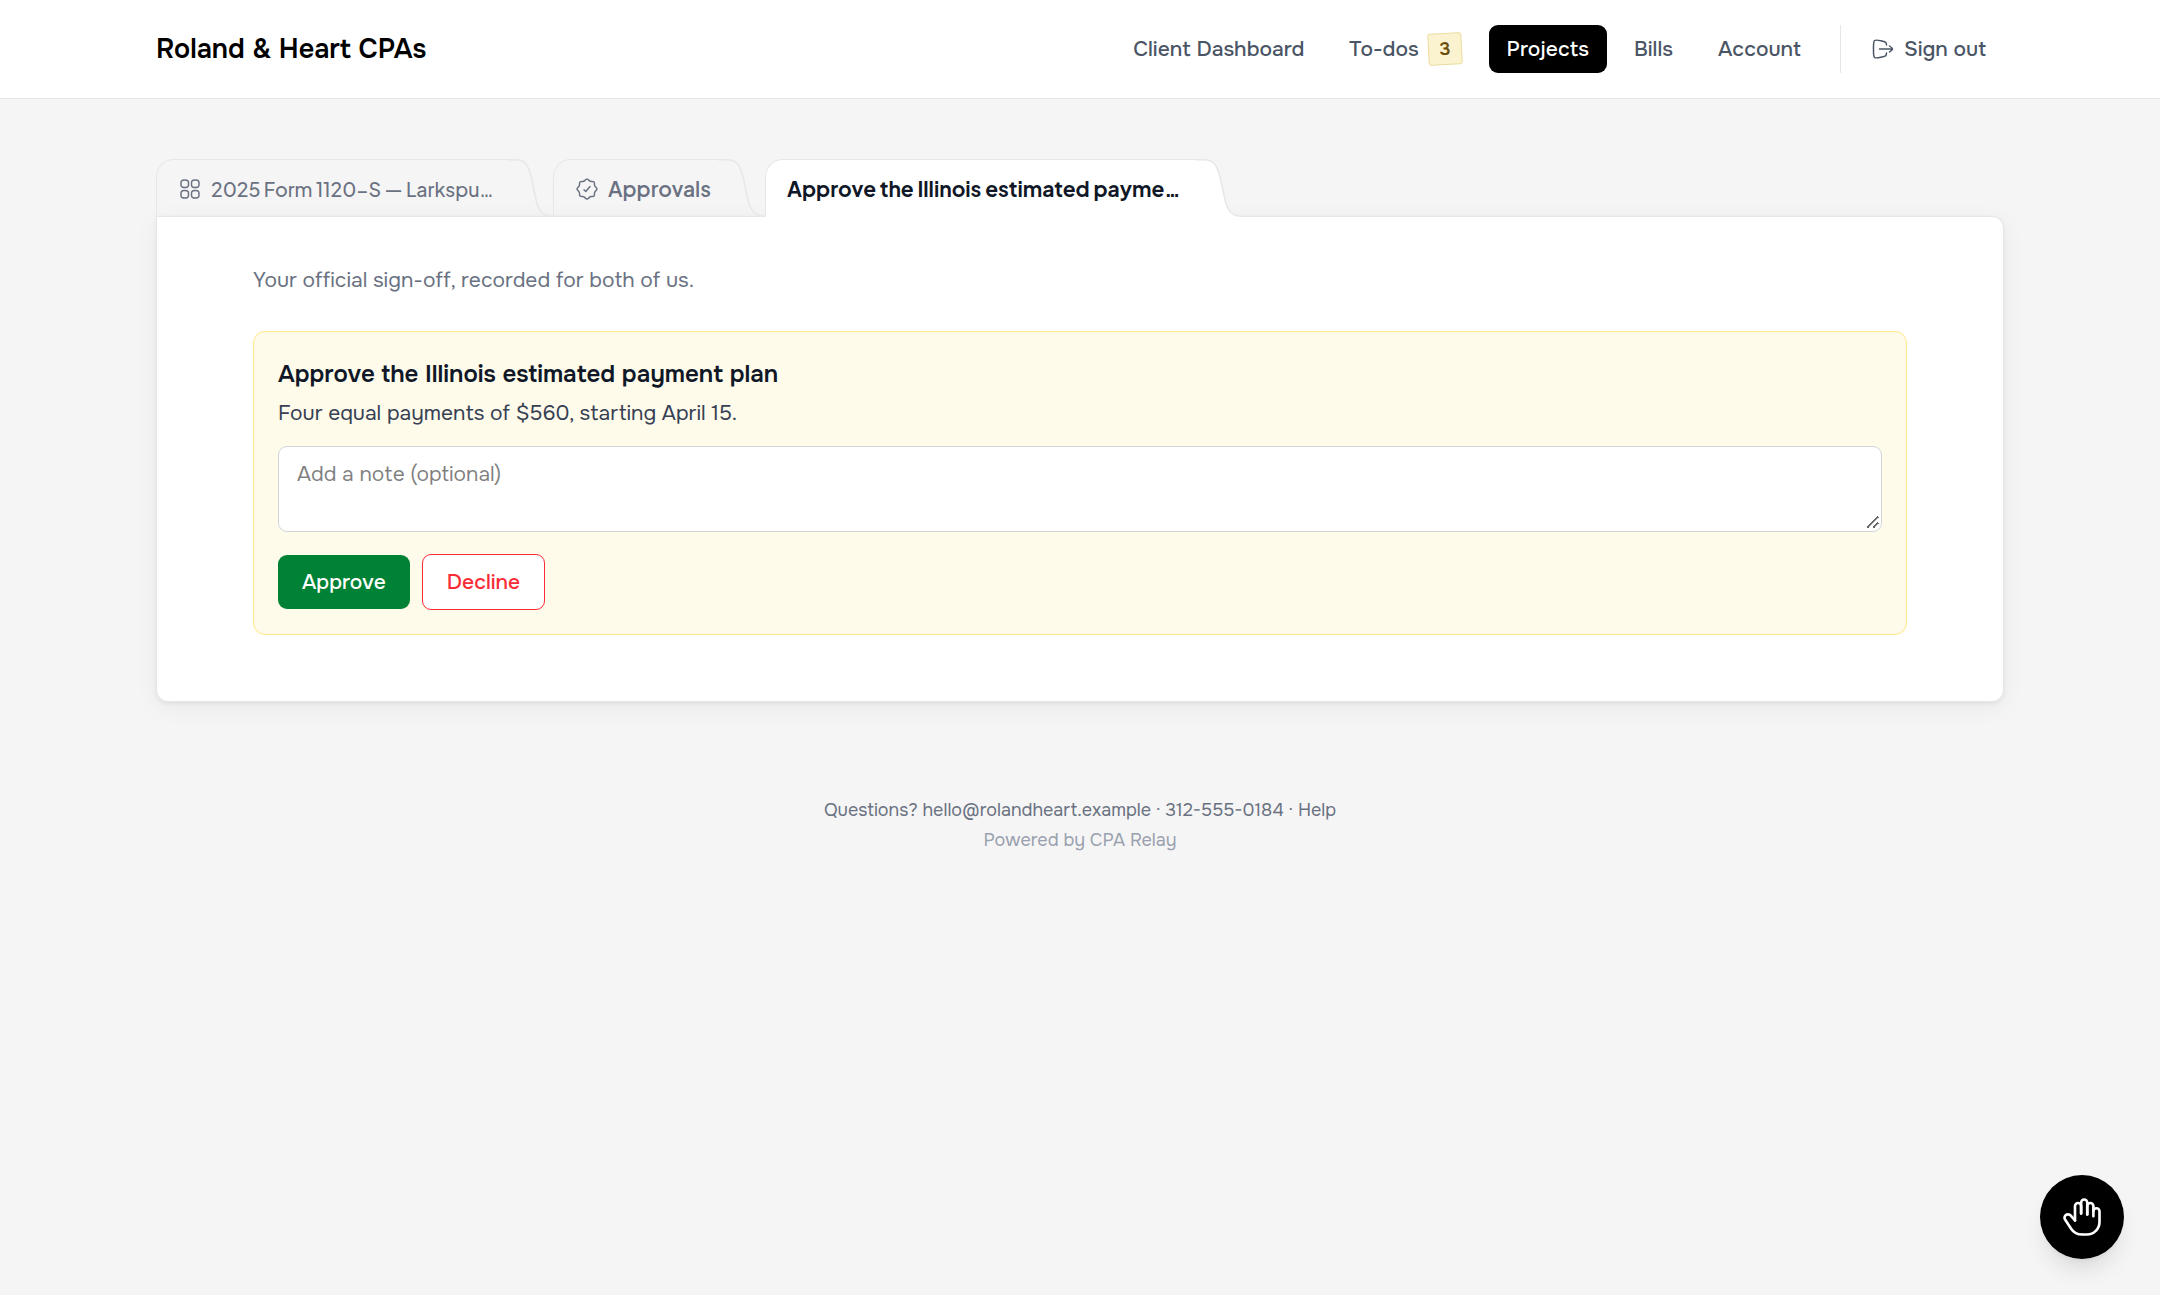The height and width of the screenshot is (1295, 2160).
Task: Click 'Your official sign-off' description text
Action: (473, 280)
